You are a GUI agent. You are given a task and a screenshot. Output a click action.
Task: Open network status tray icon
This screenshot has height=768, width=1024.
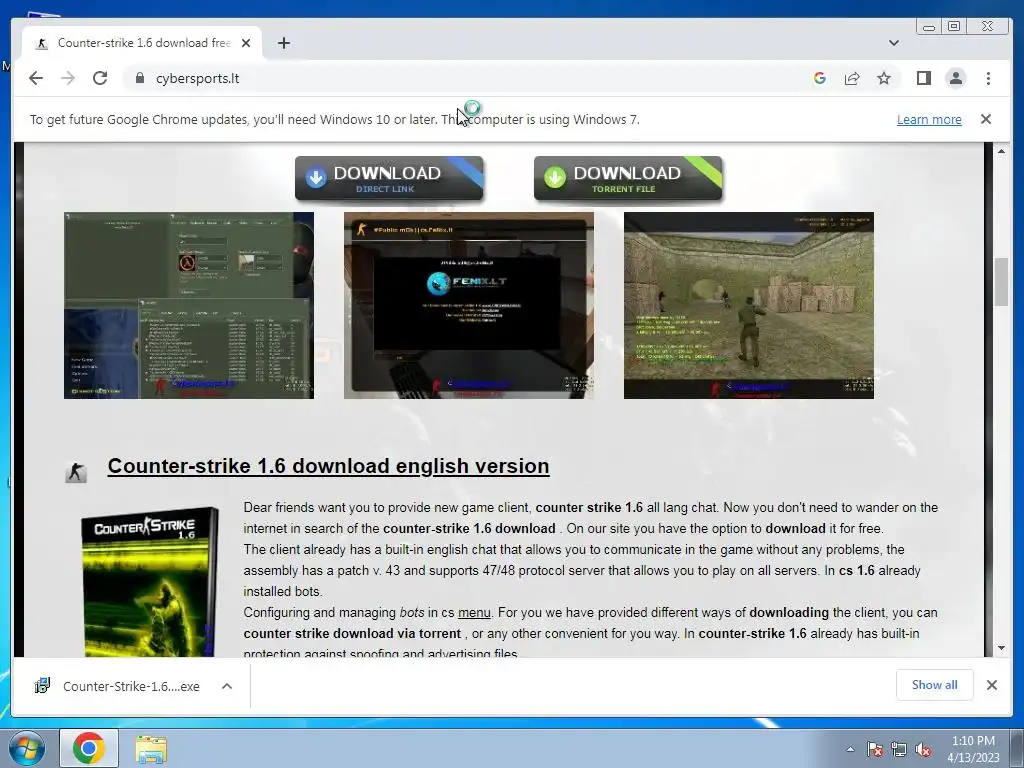tap(899, 749)
